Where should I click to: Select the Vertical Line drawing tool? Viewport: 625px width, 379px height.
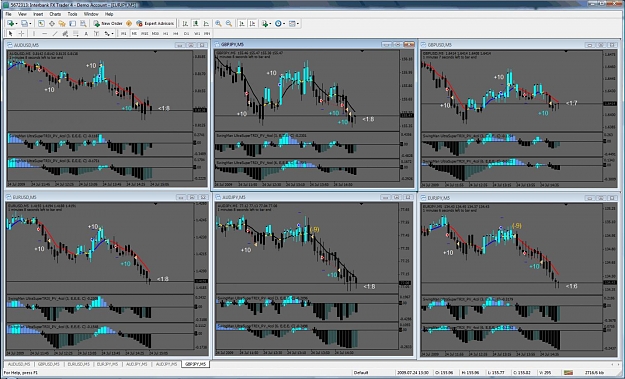click(34, 33)
